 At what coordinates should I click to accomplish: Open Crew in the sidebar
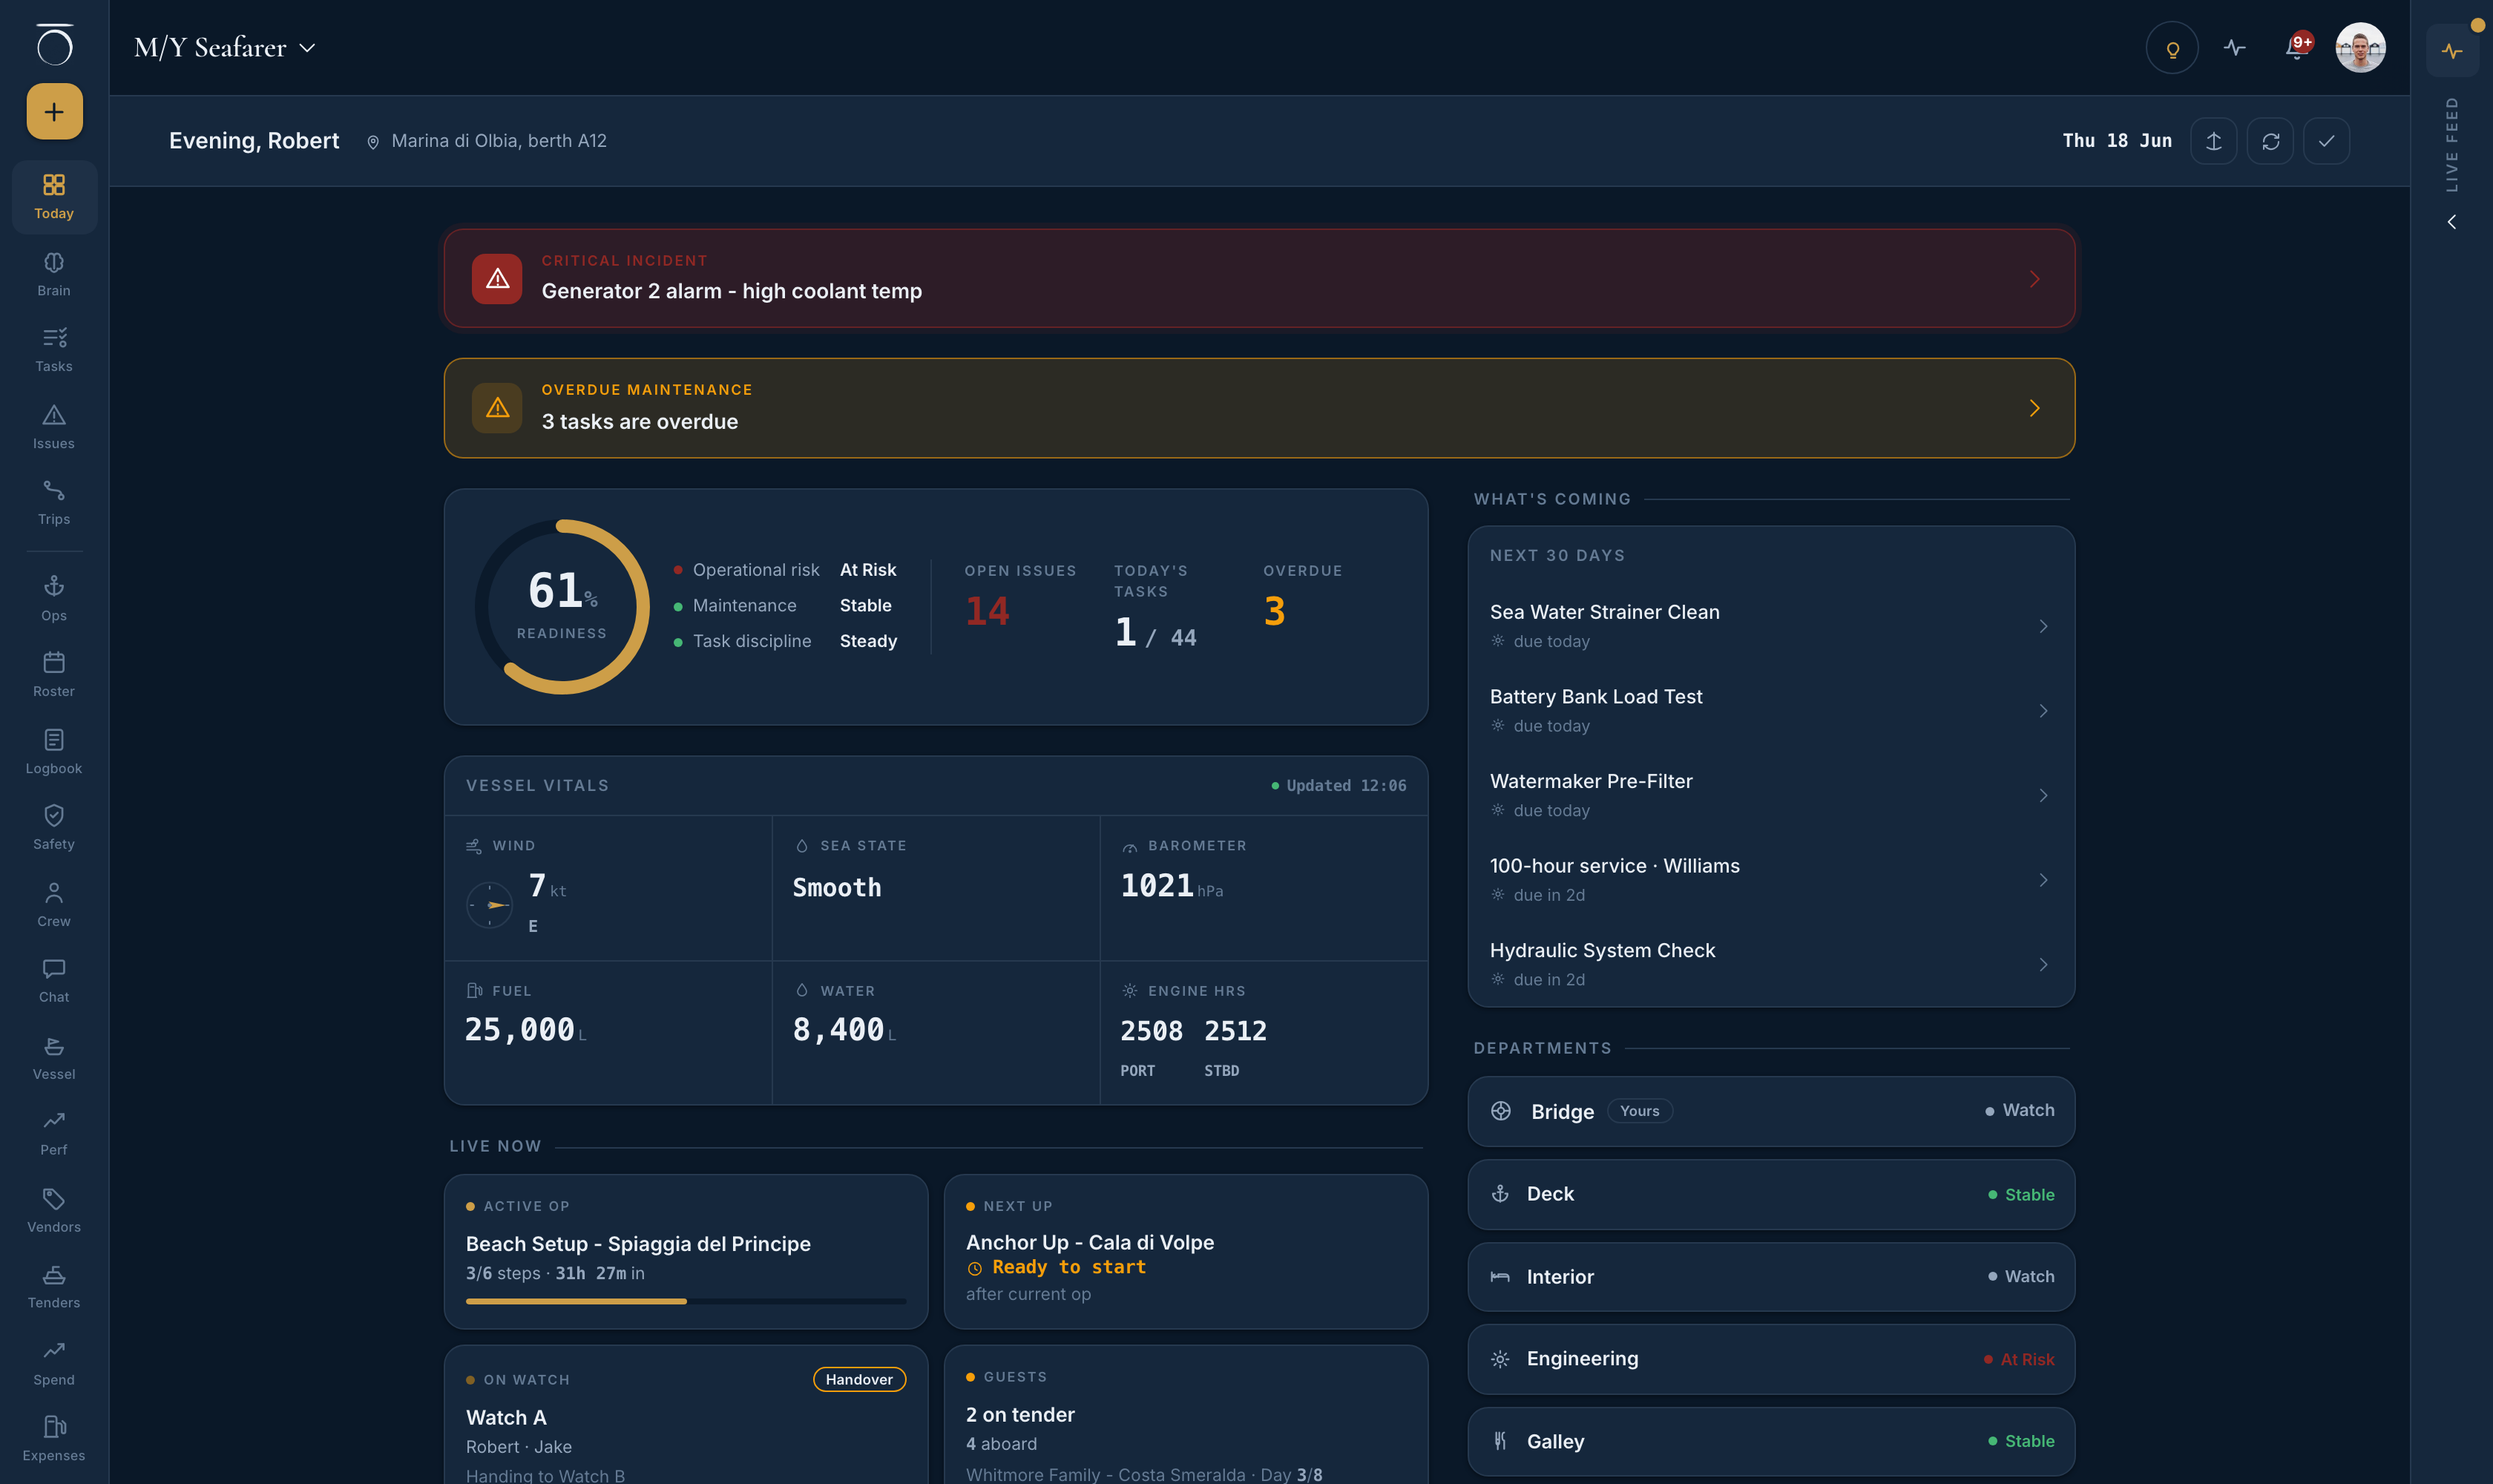[x=54, y=905]
